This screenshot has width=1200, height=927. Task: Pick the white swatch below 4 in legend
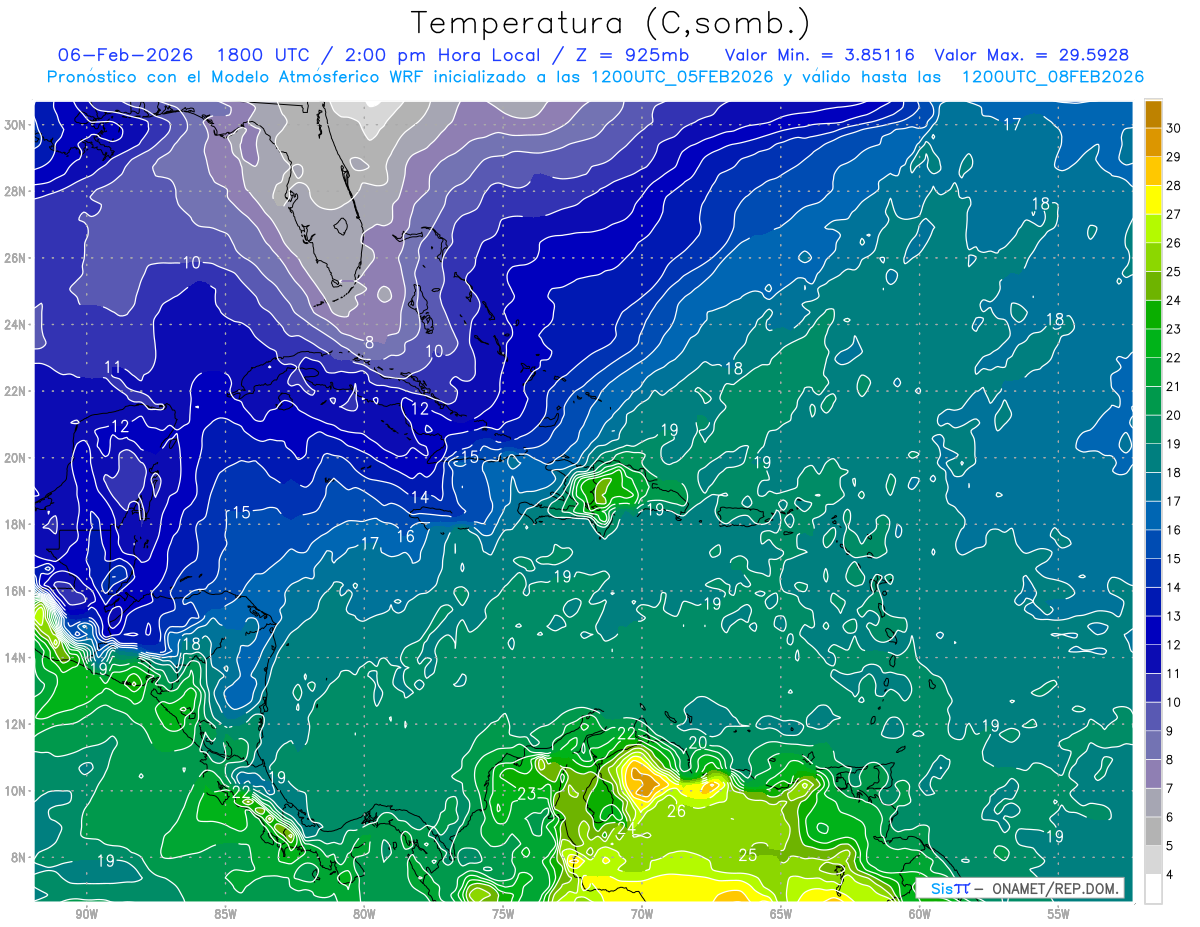coord(1153,889)
